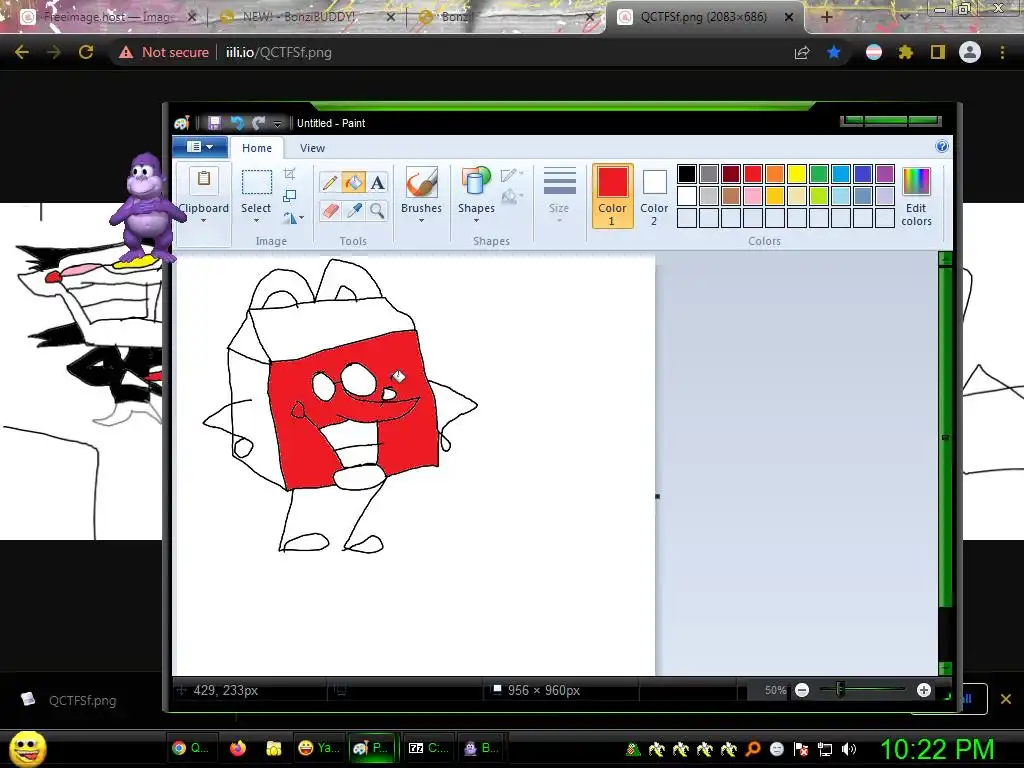Pick the purple color swatch
The height and width of the screenshot is (768, 1024).
coord(885,174)
